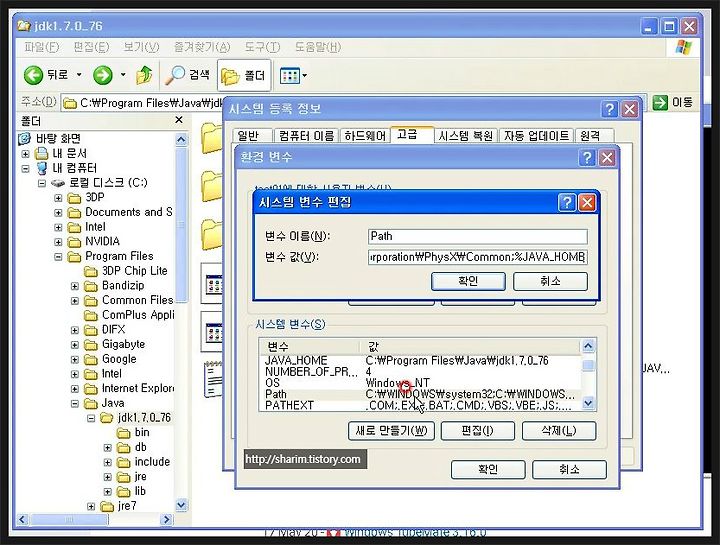This screenshot has height=545, width=720.
Task: Click the 변수 column header in system variables
Action: click(310, 346)
